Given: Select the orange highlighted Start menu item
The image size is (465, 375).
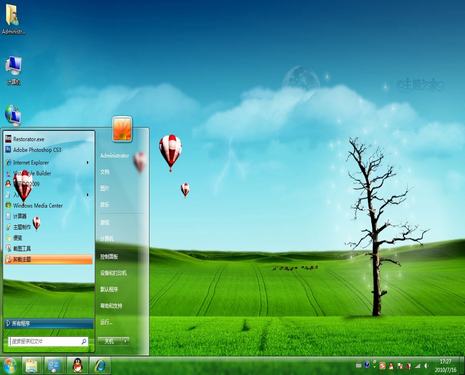Looking at the screenshot, I should [49, 259].
